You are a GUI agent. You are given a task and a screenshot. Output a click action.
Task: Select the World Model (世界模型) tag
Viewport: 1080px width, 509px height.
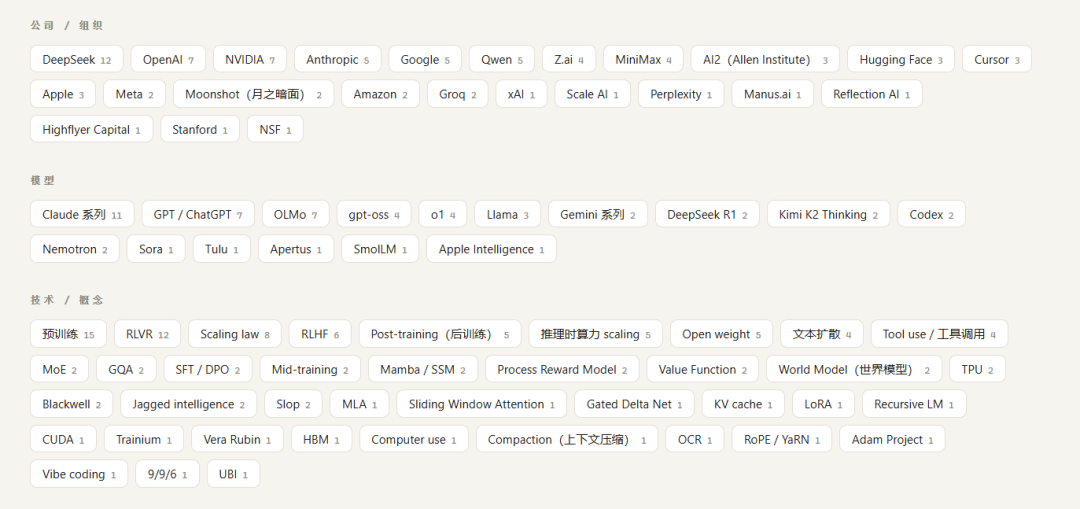point(854,369)
